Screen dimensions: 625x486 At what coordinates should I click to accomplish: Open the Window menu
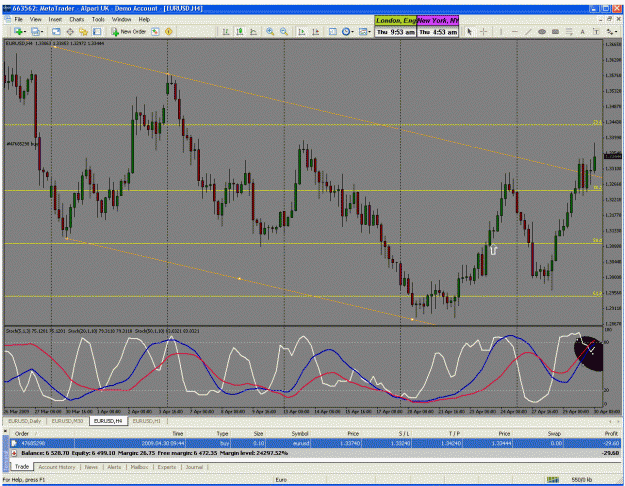(x=121, y=19)
